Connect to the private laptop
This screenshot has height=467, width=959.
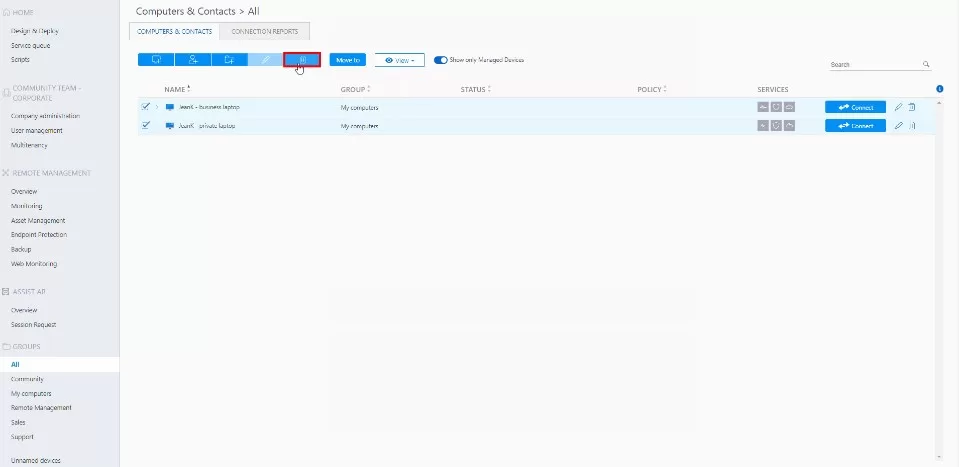pyautogui.click(x=855, y=126)
